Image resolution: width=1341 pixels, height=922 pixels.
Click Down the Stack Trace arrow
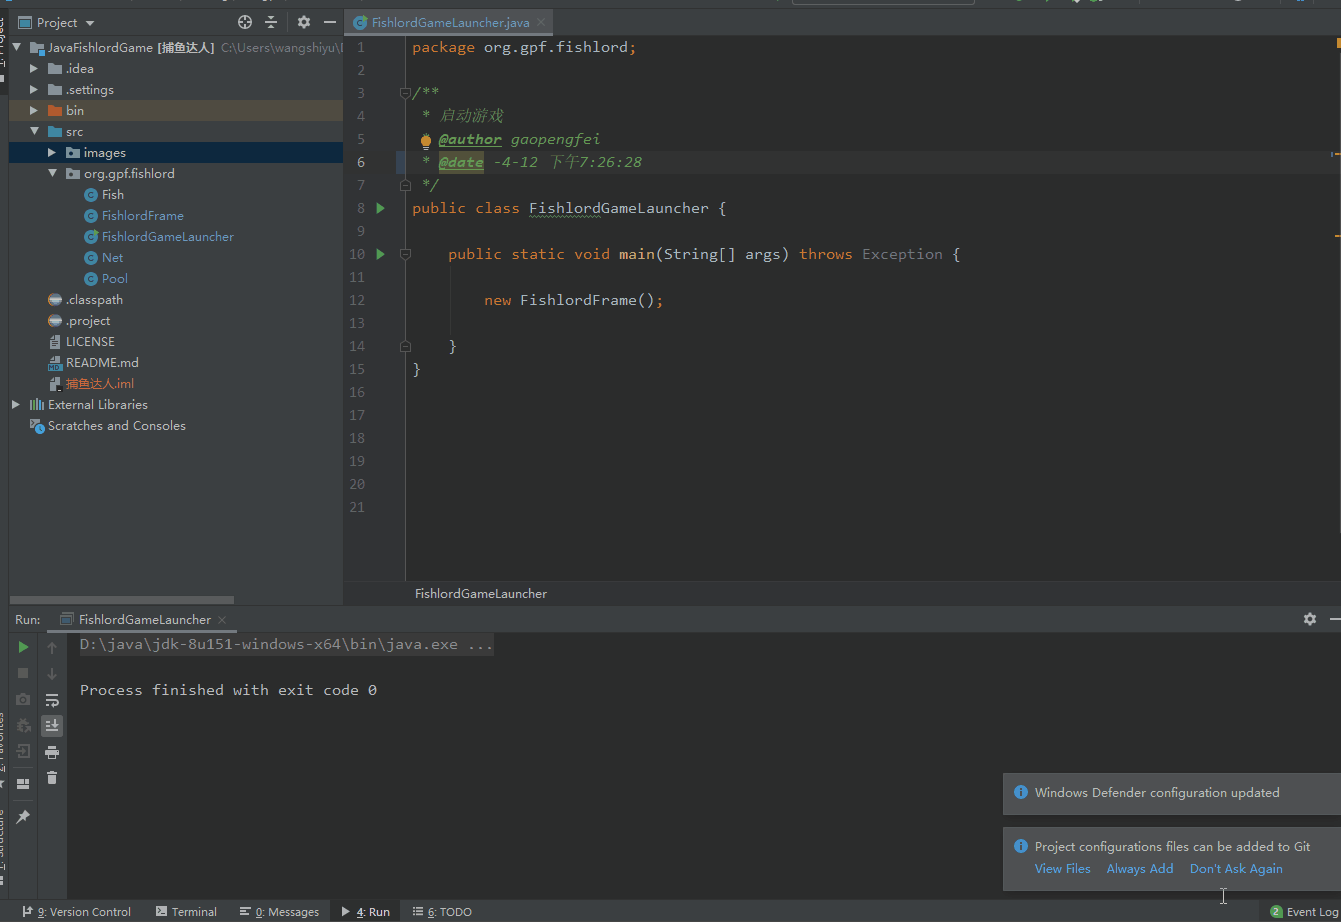coord(52,673)
